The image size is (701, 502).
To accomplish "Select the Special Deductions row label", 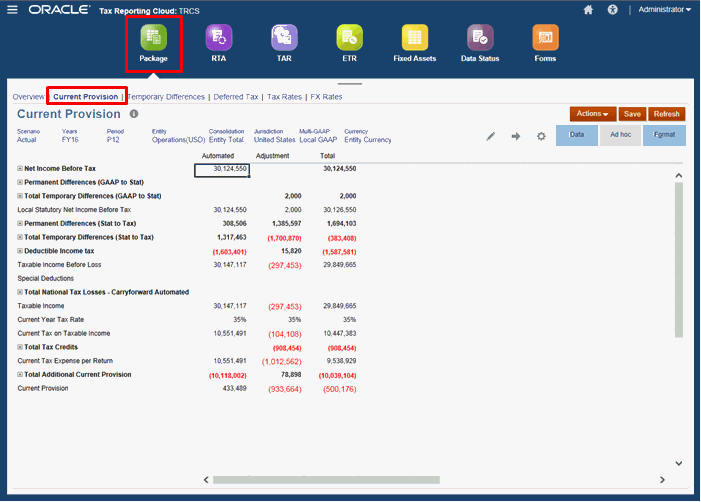I will (x=46, y=278).
